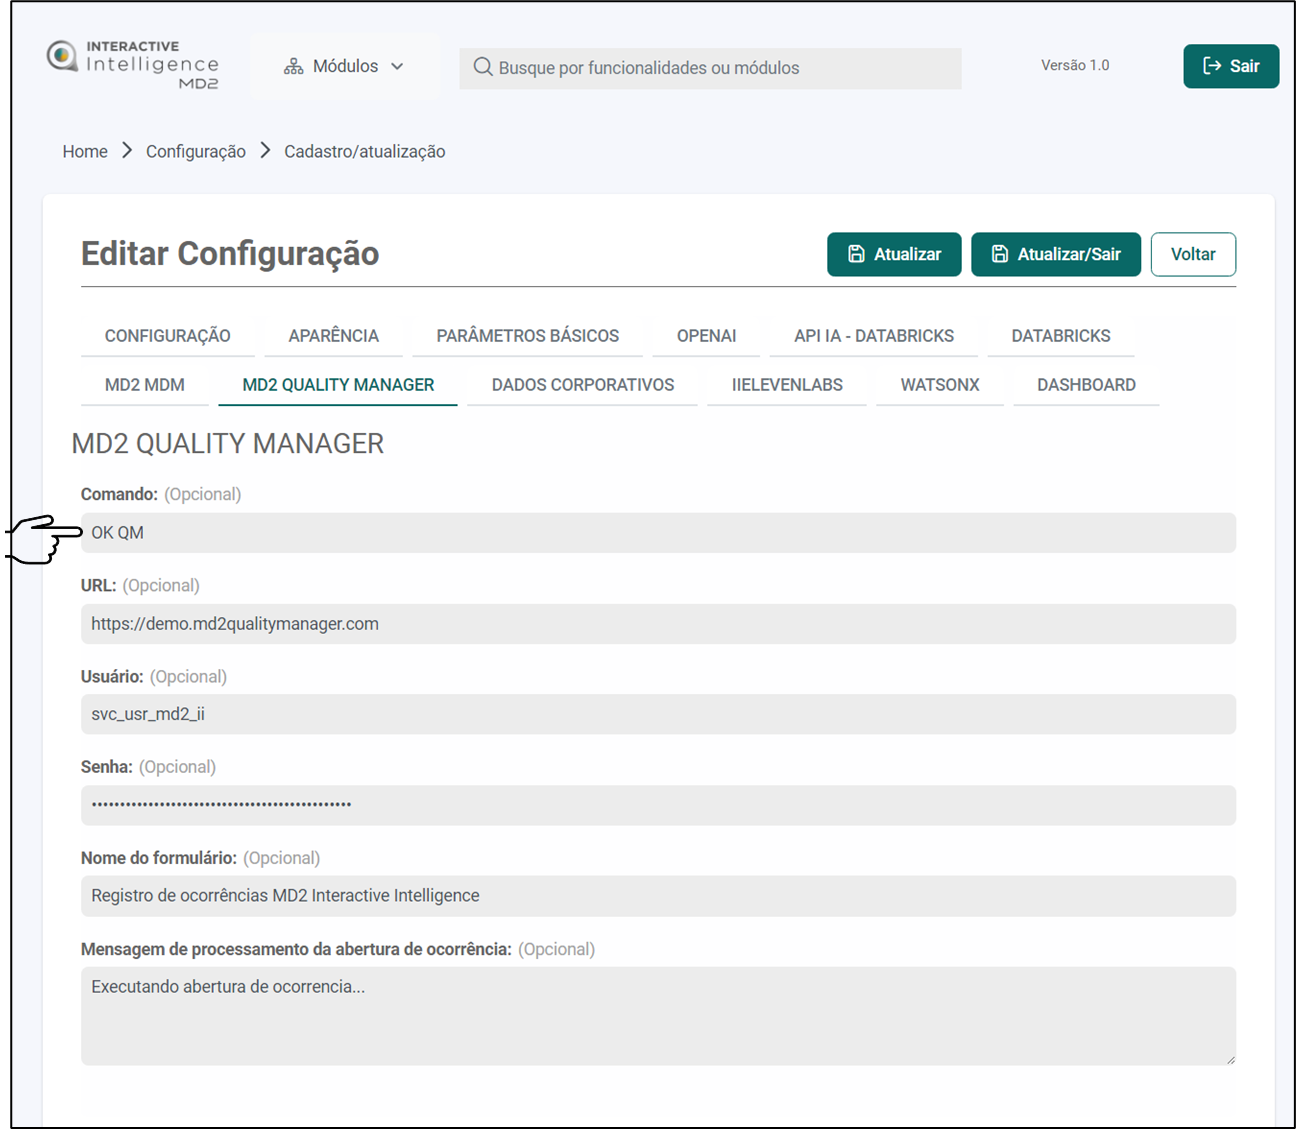This screenshot has height=1129, width=1296.
Task: Switch to the APARÊNCIA tab
Action: (x=333, y=336)
